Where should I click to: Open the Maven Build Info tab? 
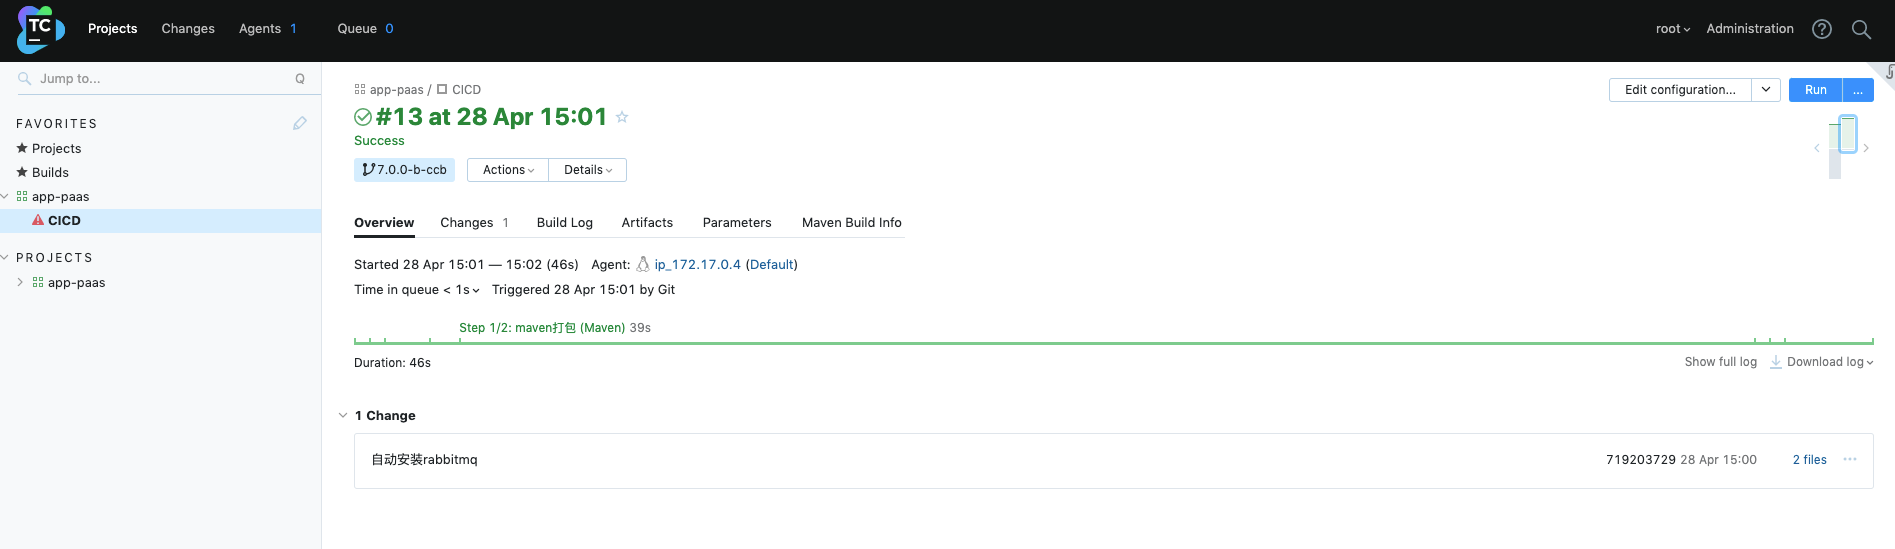(852, 223)
